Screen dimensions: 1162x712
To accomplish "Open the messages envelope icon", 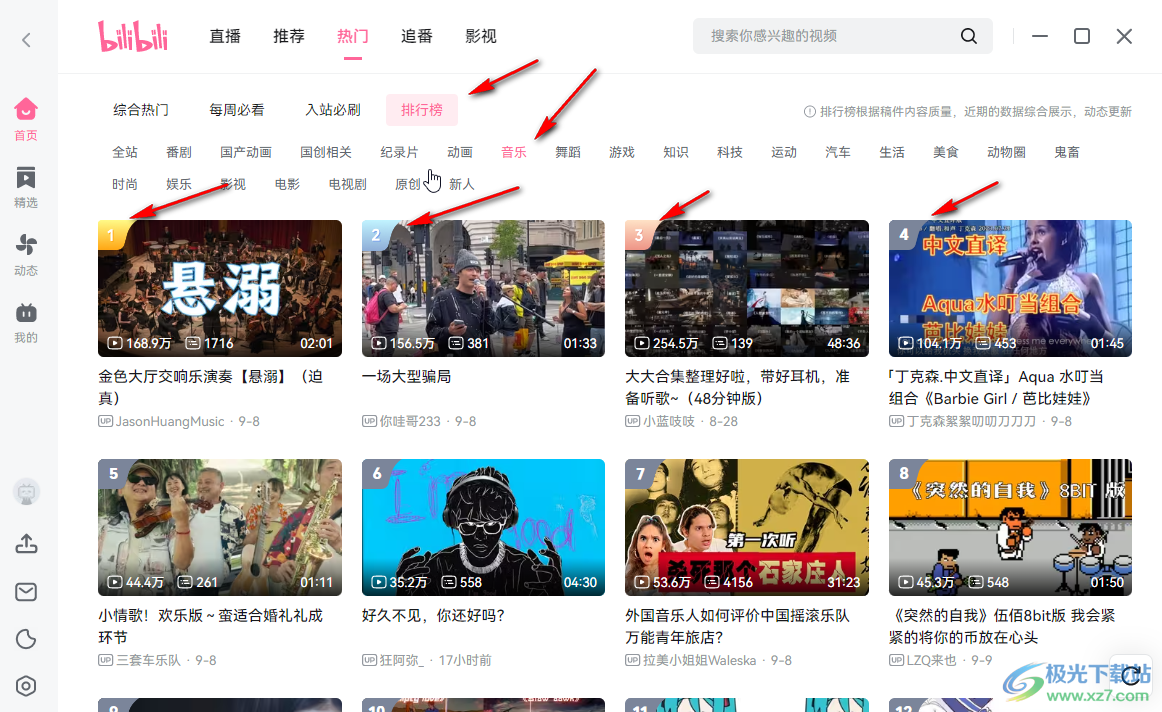I will pos(26,592).
